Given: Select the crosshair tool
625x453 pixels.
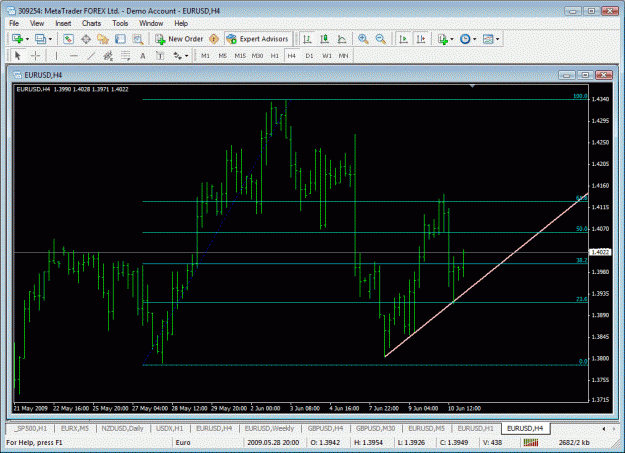Looking at the screenshot, I should pyautogui.click(x=35, y=56).
